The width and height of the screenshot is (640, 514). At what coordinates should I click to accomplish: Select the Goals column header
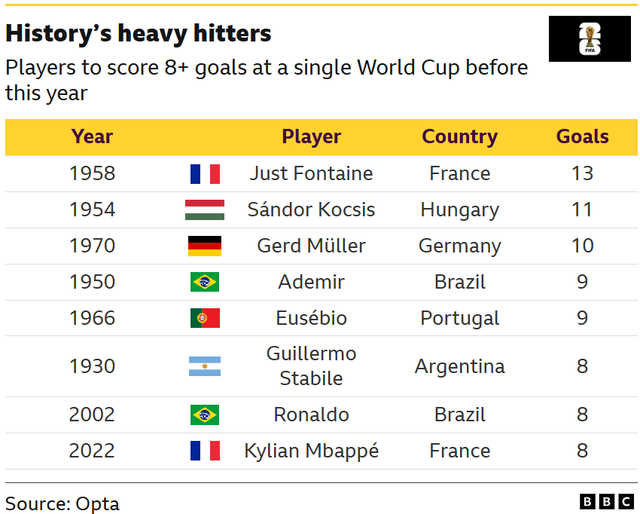tap(582, 137)
